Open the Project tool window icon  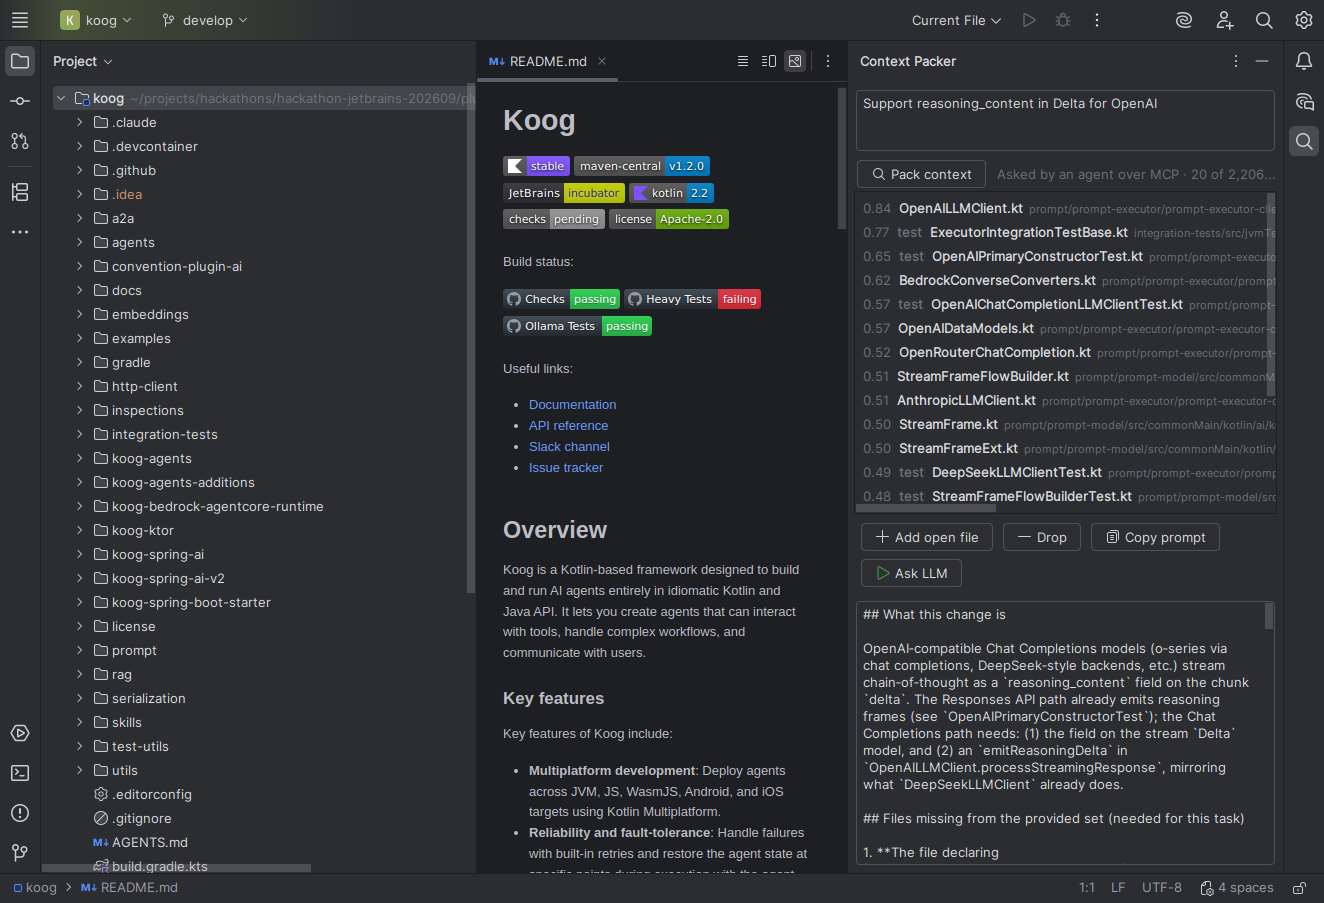20,61
